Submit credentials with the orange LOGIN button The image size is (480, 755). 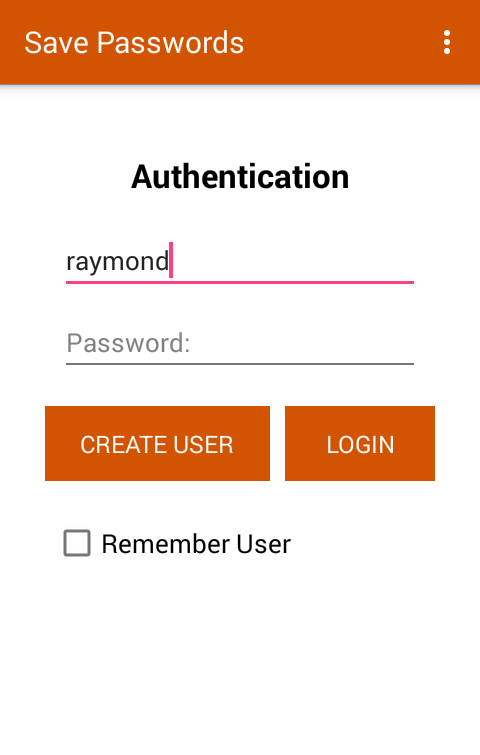[360, 443]
